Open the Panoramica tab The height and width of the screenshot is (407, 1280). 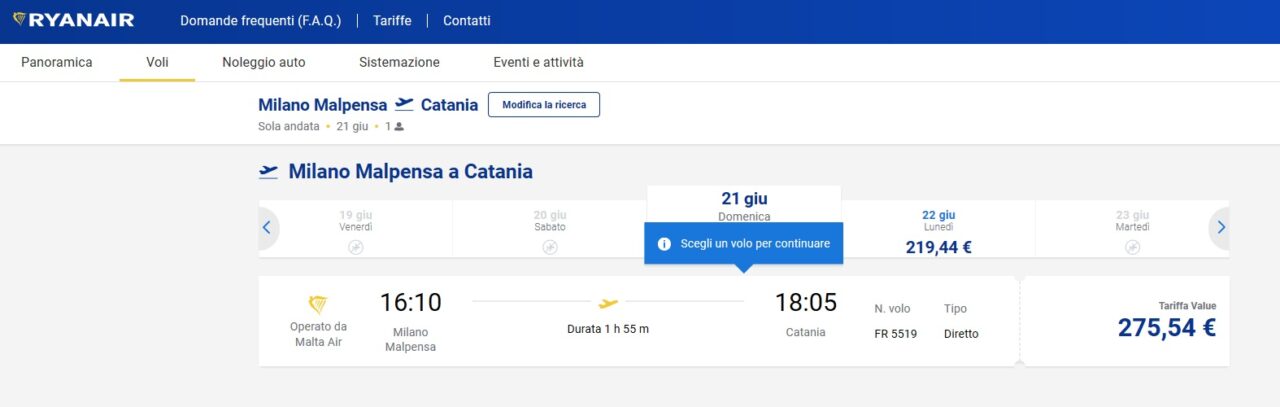(x=57, y=62)
